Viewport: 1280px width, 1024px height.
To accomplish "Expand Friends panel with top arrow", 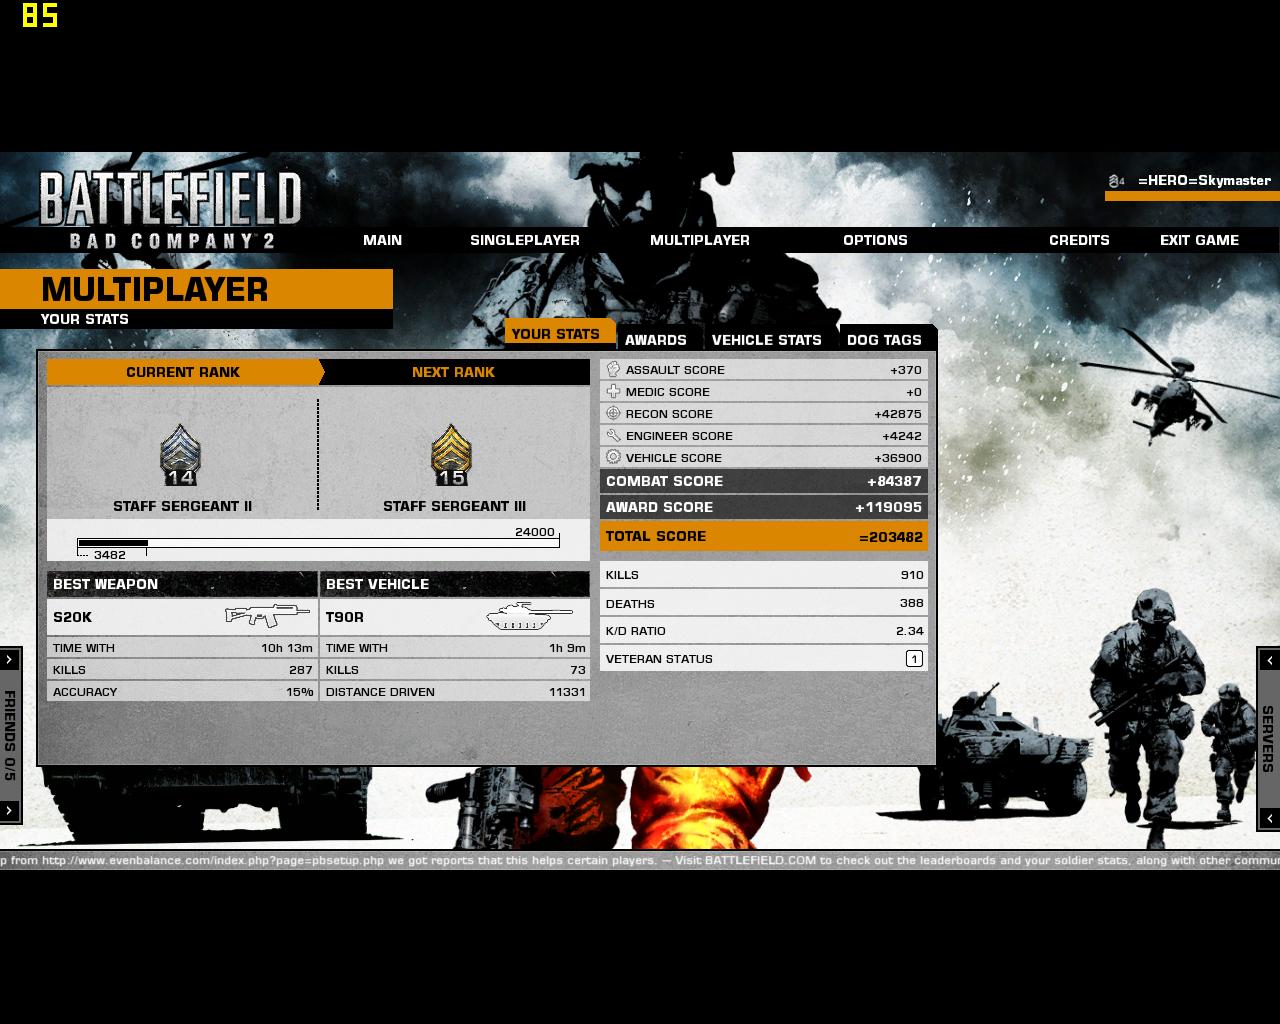I will [x=9, y=659].
